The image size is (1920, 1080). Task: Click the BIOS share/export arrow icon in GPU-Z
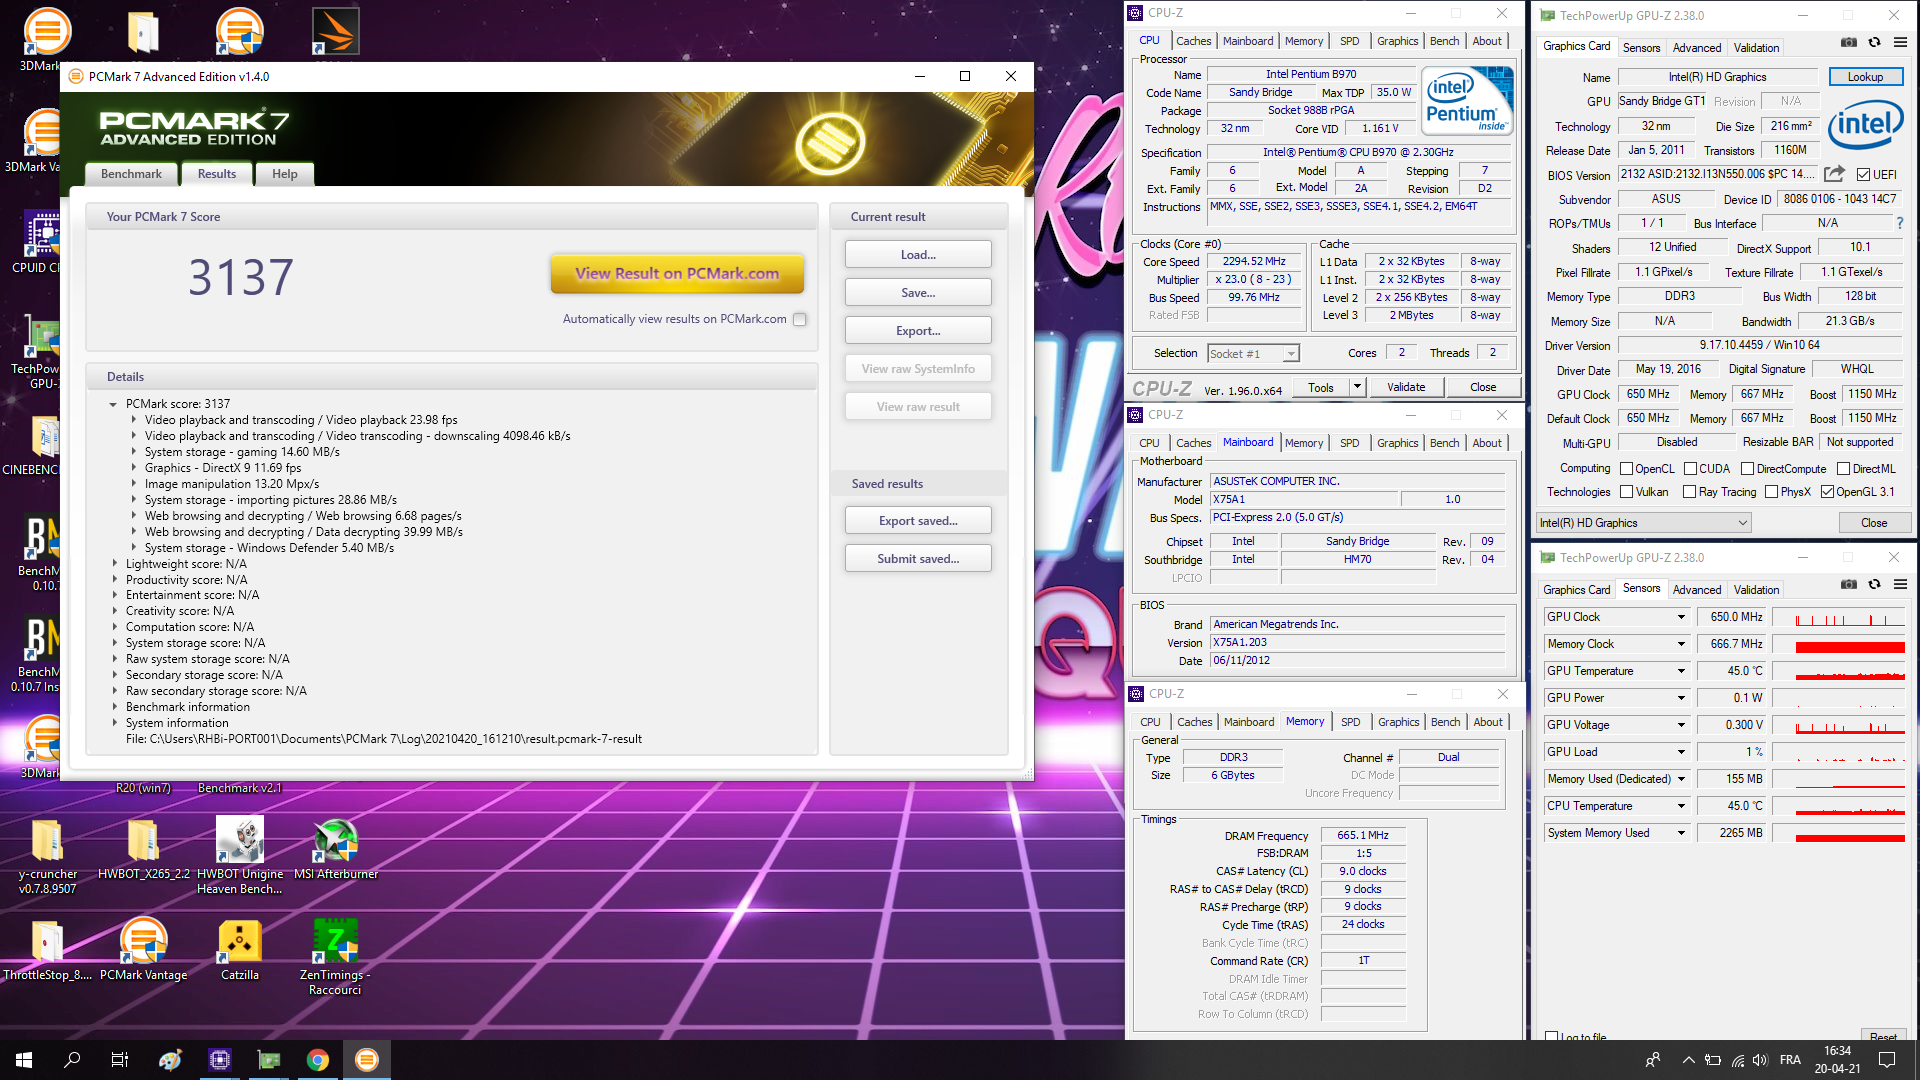tap(1834, 174)
